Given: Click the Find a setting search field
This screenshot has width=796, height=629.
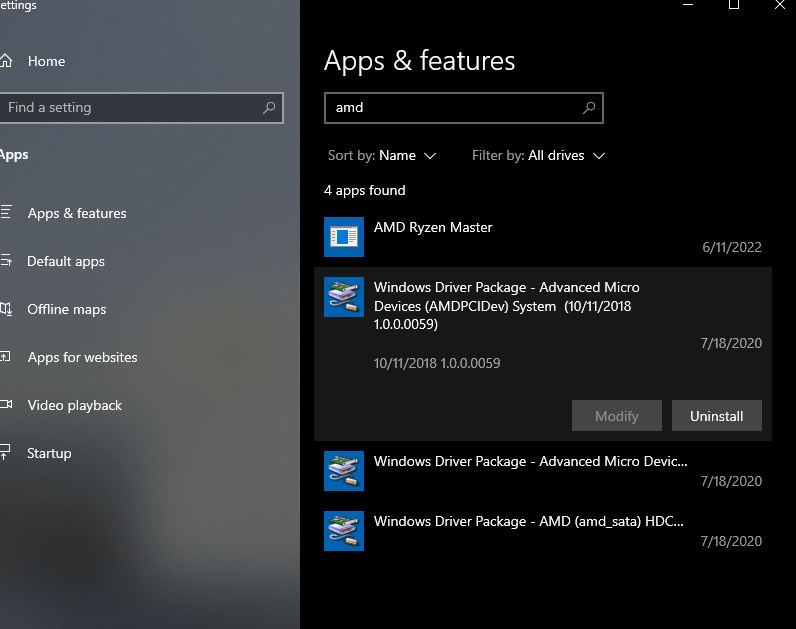Looking at the screenshot, I should (130, 108).
